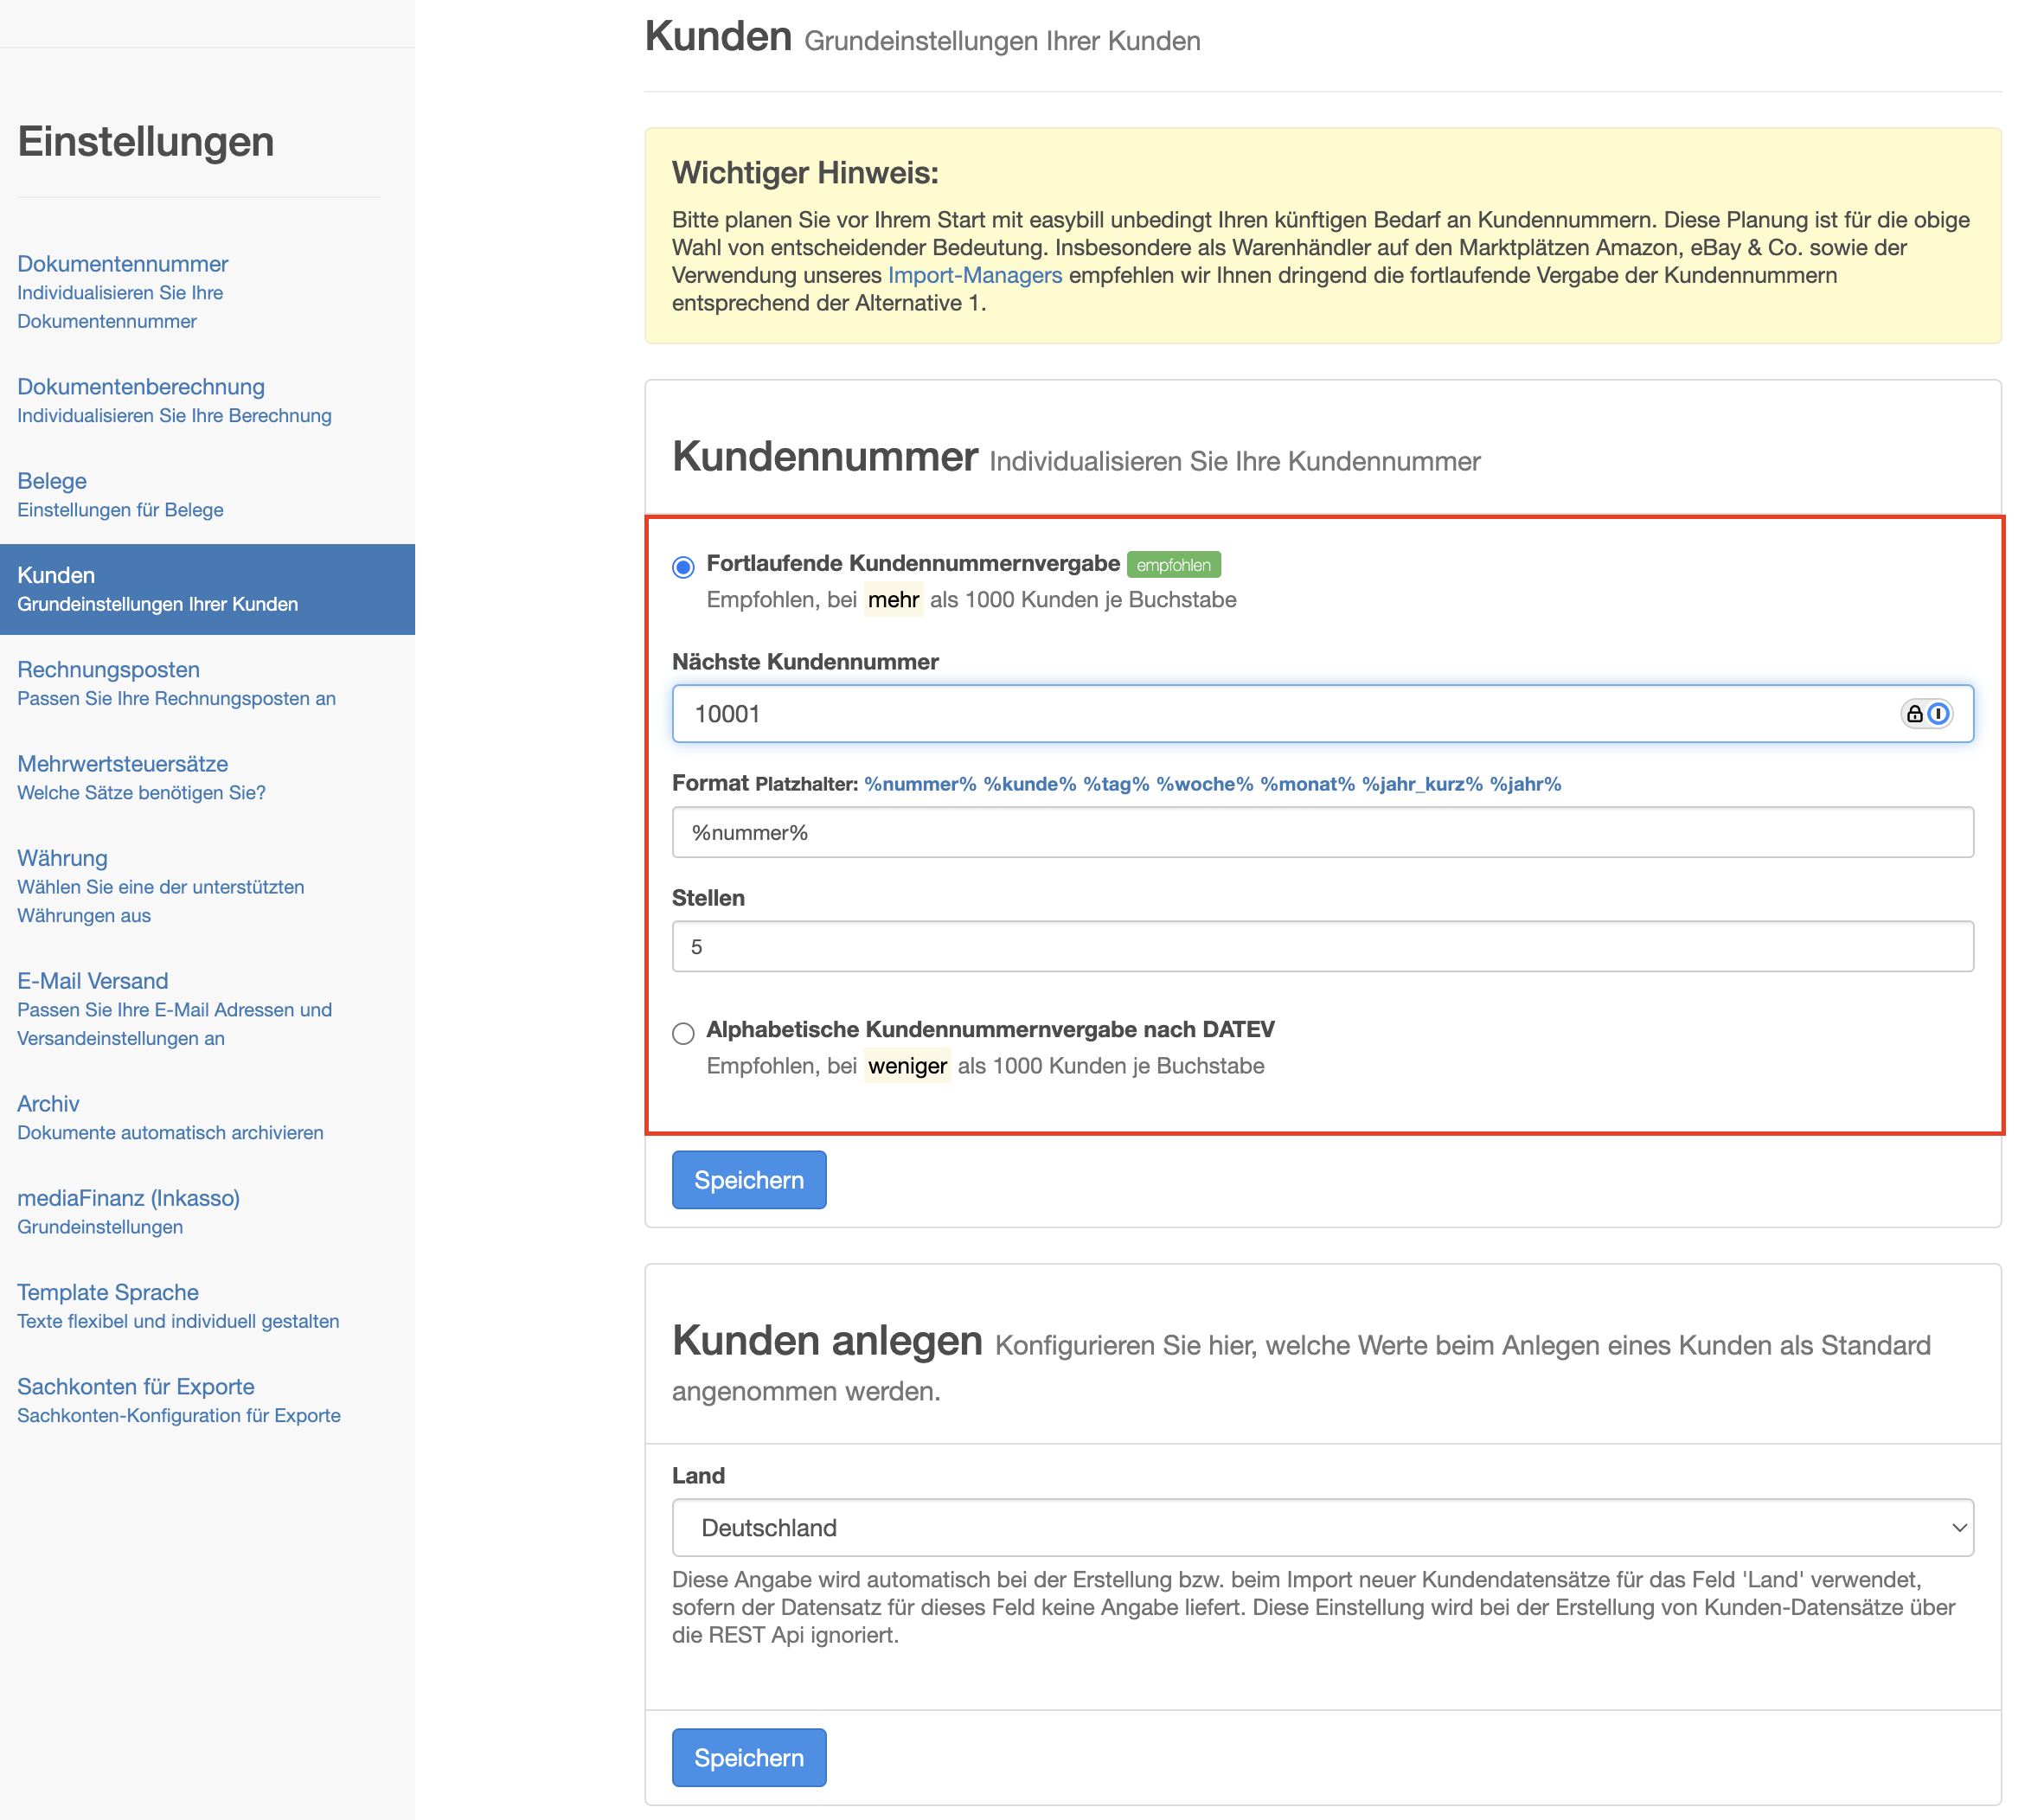This screenshot has height=1820, width=2031.
Task: Click the highlighted word 'mehr'
Action: tap(893, 599)
